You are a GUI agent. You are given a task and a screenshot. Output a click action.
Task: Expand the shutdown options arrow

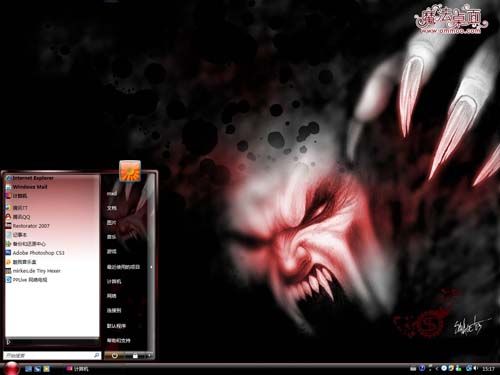point(149,356)
